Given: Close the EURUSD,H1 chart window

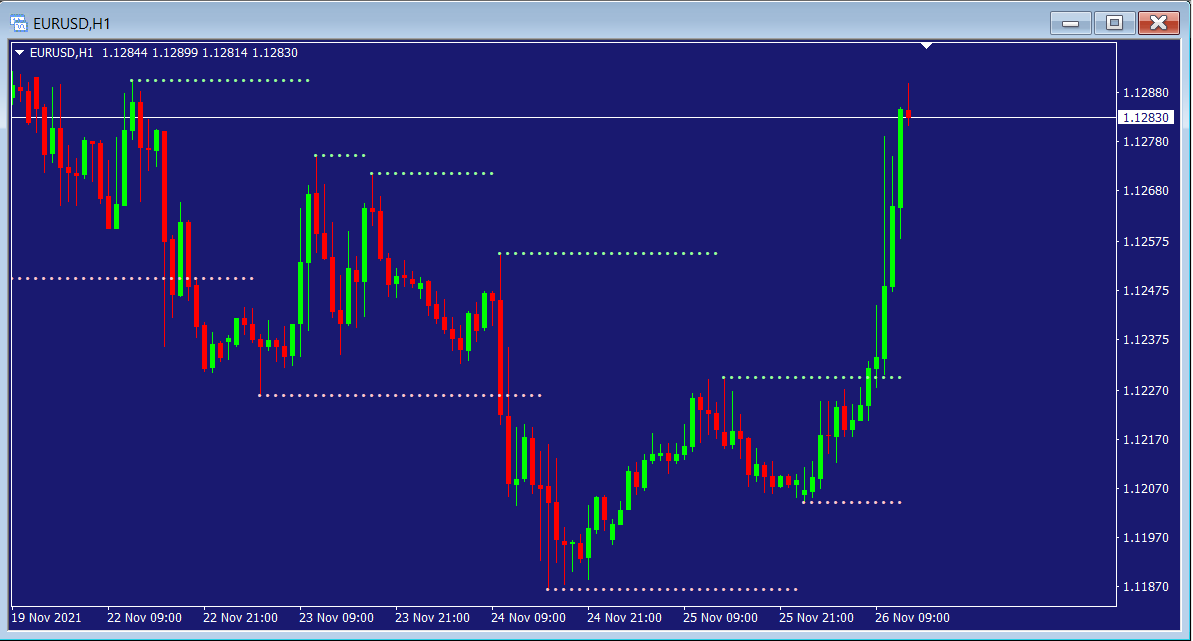Looking at the screenshot, I should [x=1158, y=22].
